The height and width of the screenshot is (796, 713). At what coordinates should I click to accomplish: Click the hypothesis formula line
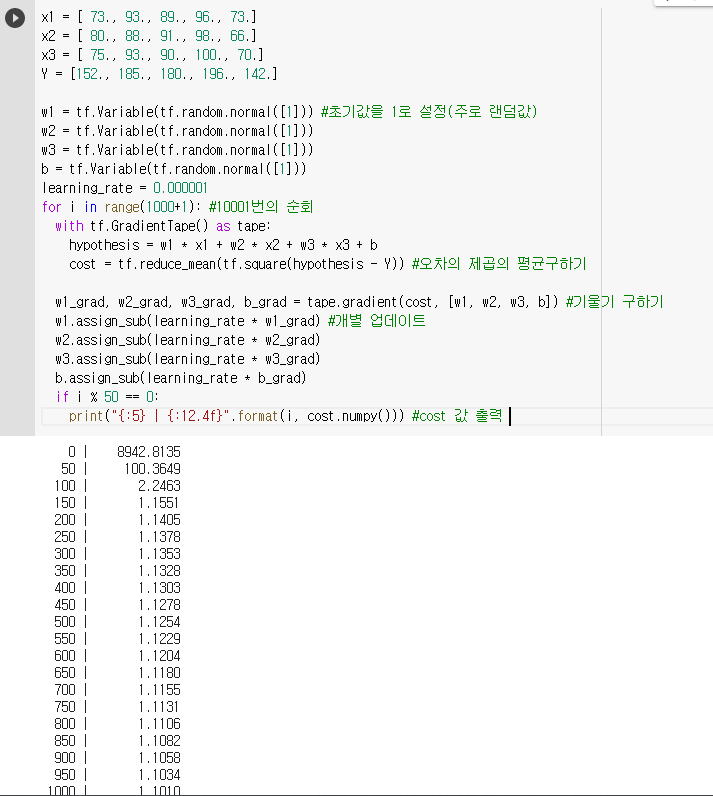point(223,245)
